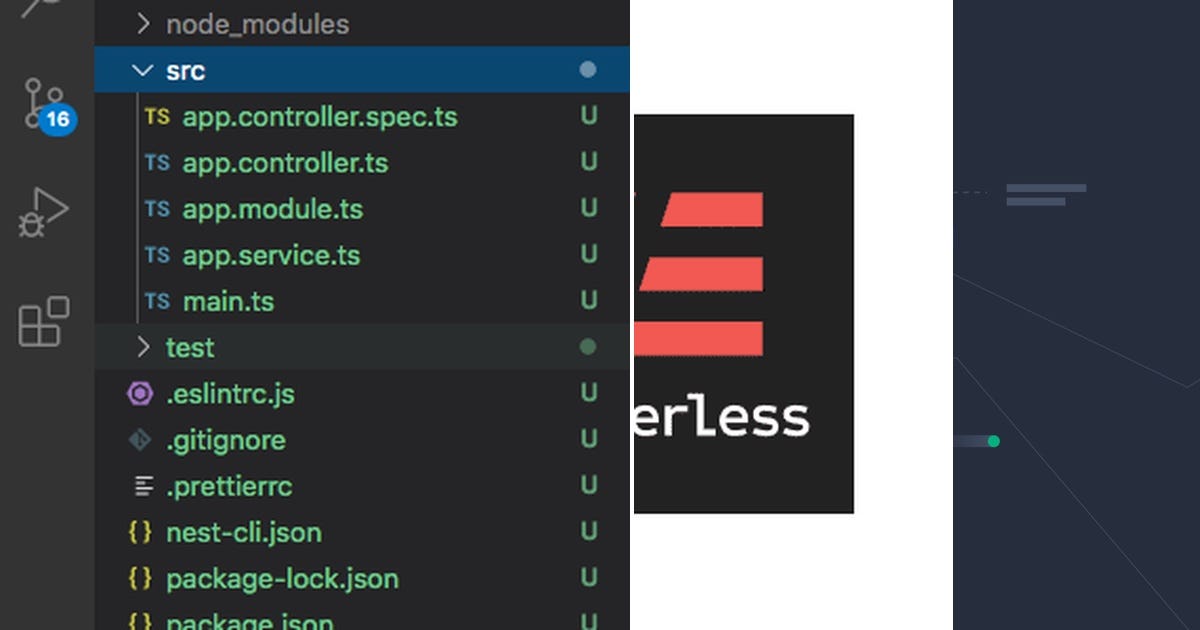The width and height of the screenshot is (1200, 630).
Task: Click the U indicator next to main.ts
Action: 588,301
